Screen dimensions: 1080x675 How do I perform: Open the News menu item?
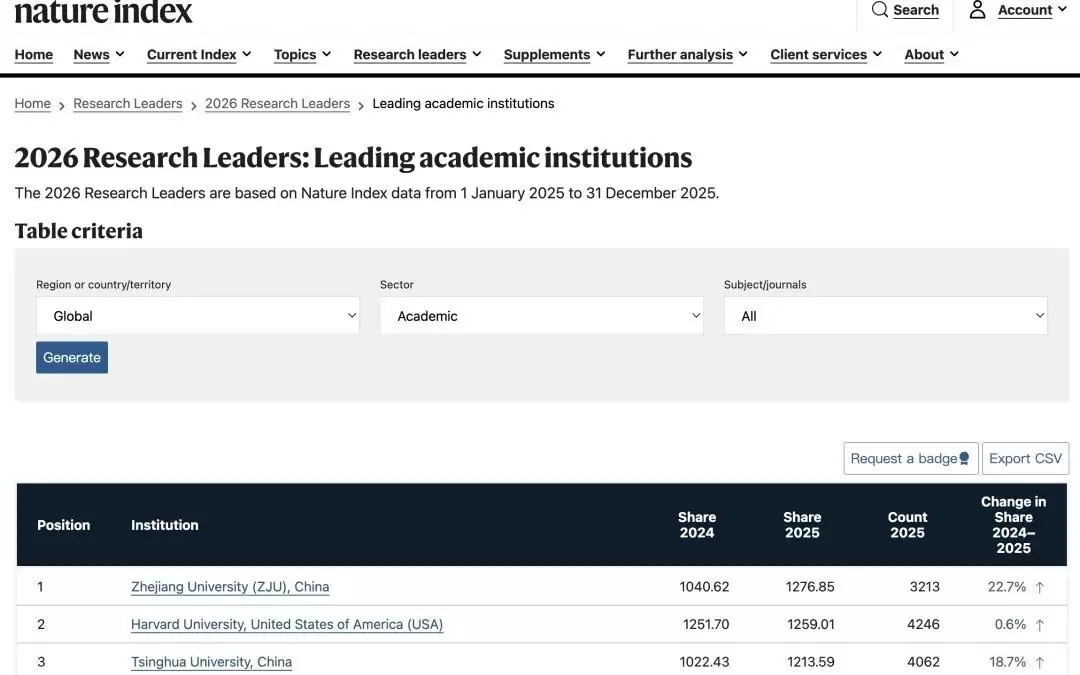tap(92, 54)
